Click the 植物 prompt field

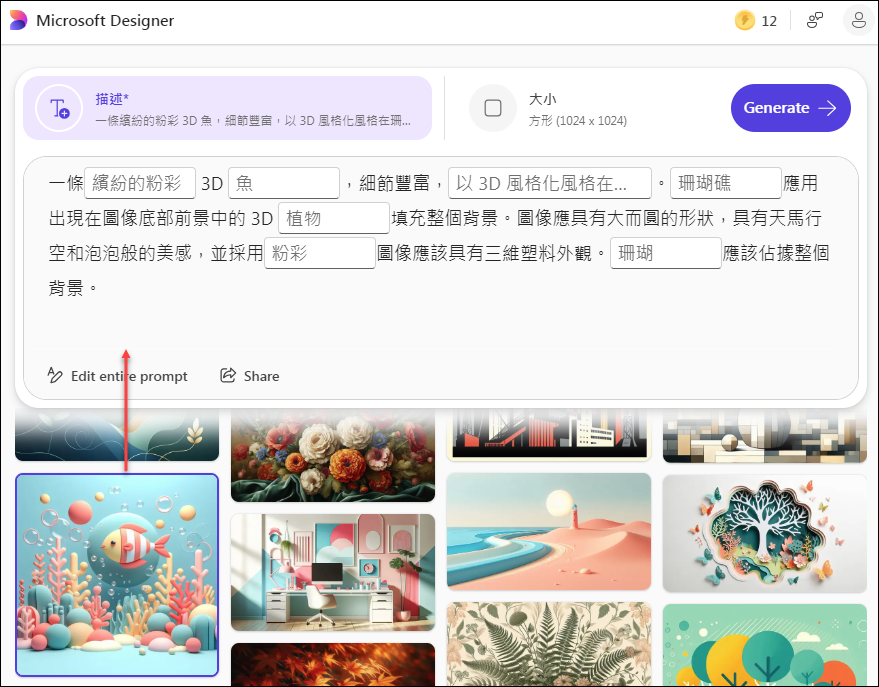coord(334,218)
